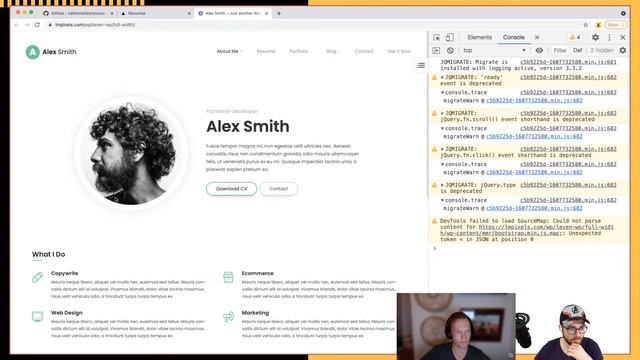Open console settings gear next to 2 hidden
This screenshot has height=360, width=640.
tap(622, 50)
